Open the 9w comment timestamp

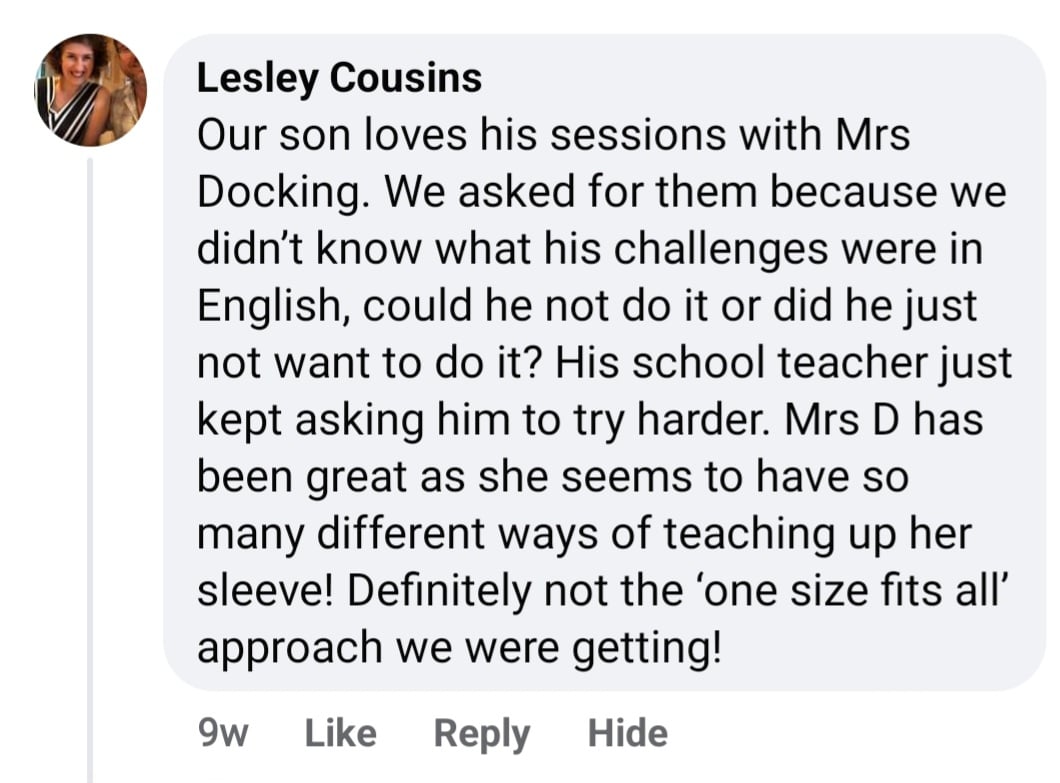[x=224, y=733]
